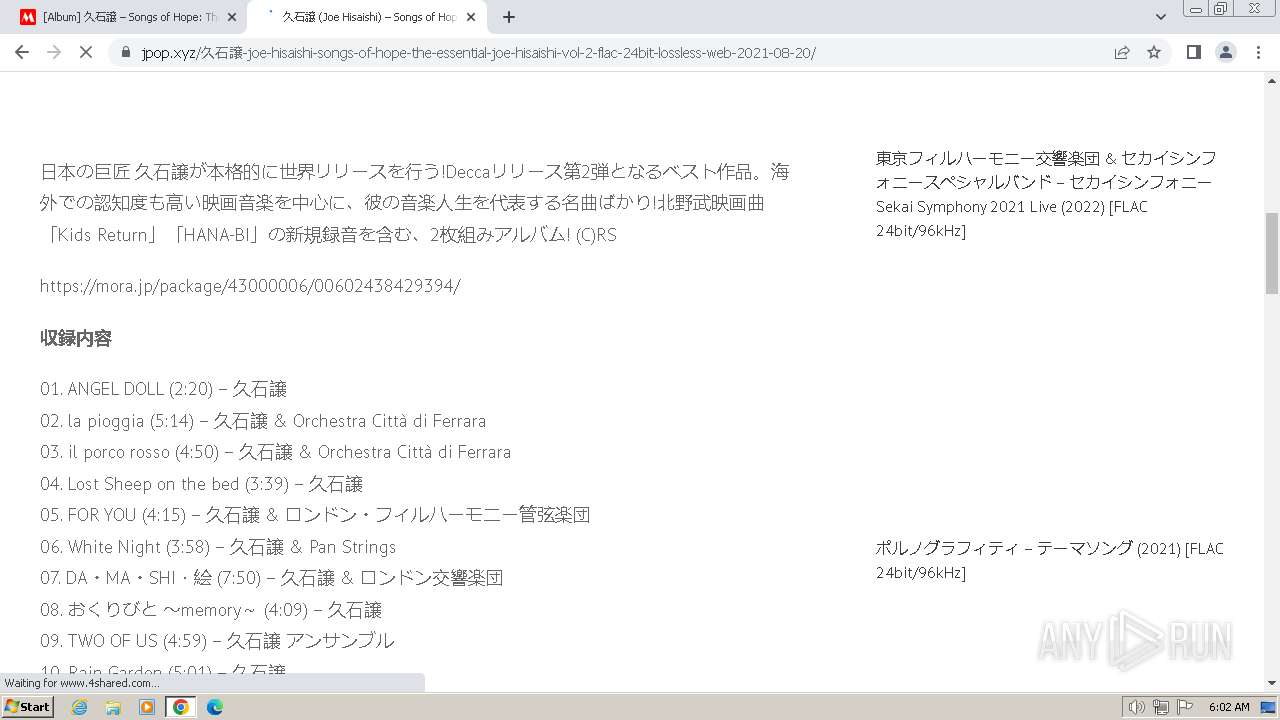The image size is (1280, 720).
Task: Open the side panel button
Action: [1193, 52]
